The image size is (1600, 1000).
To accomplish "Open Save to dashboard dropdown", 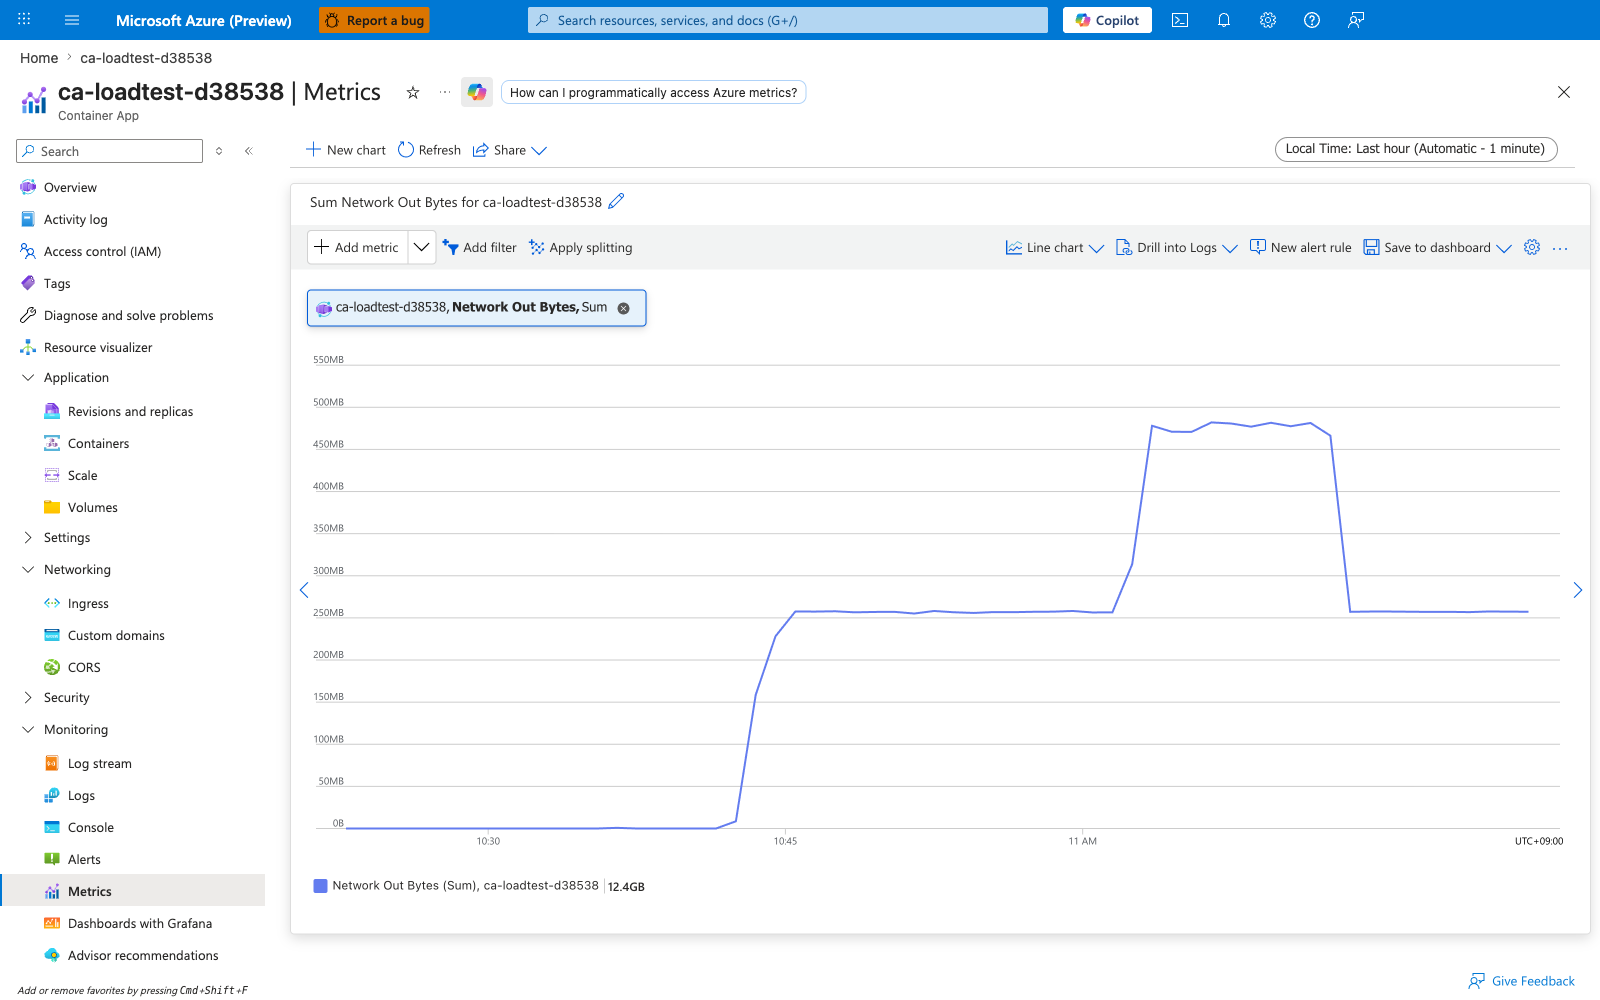I will coord(1438,248).
